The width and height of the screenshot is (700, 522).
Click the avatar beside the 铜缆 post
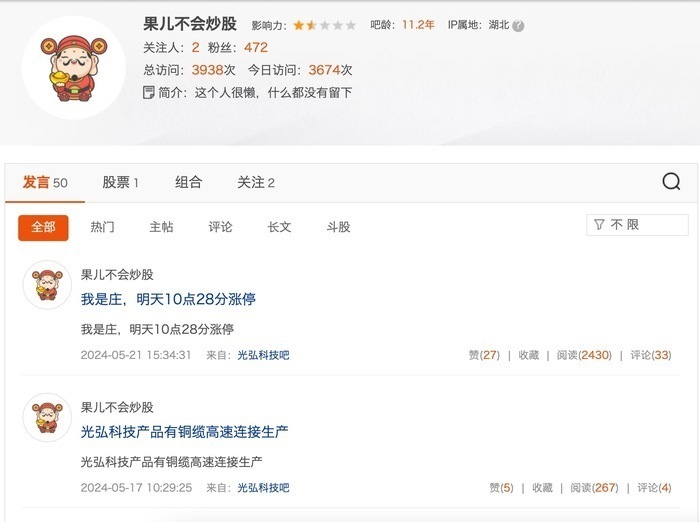(47, 418)
